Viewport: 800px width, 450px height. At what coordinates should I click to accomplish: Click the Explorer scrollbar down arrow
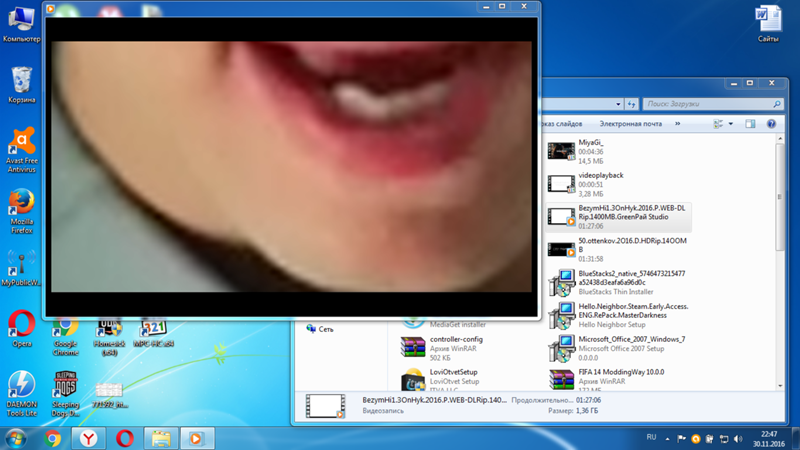point(780,386)
